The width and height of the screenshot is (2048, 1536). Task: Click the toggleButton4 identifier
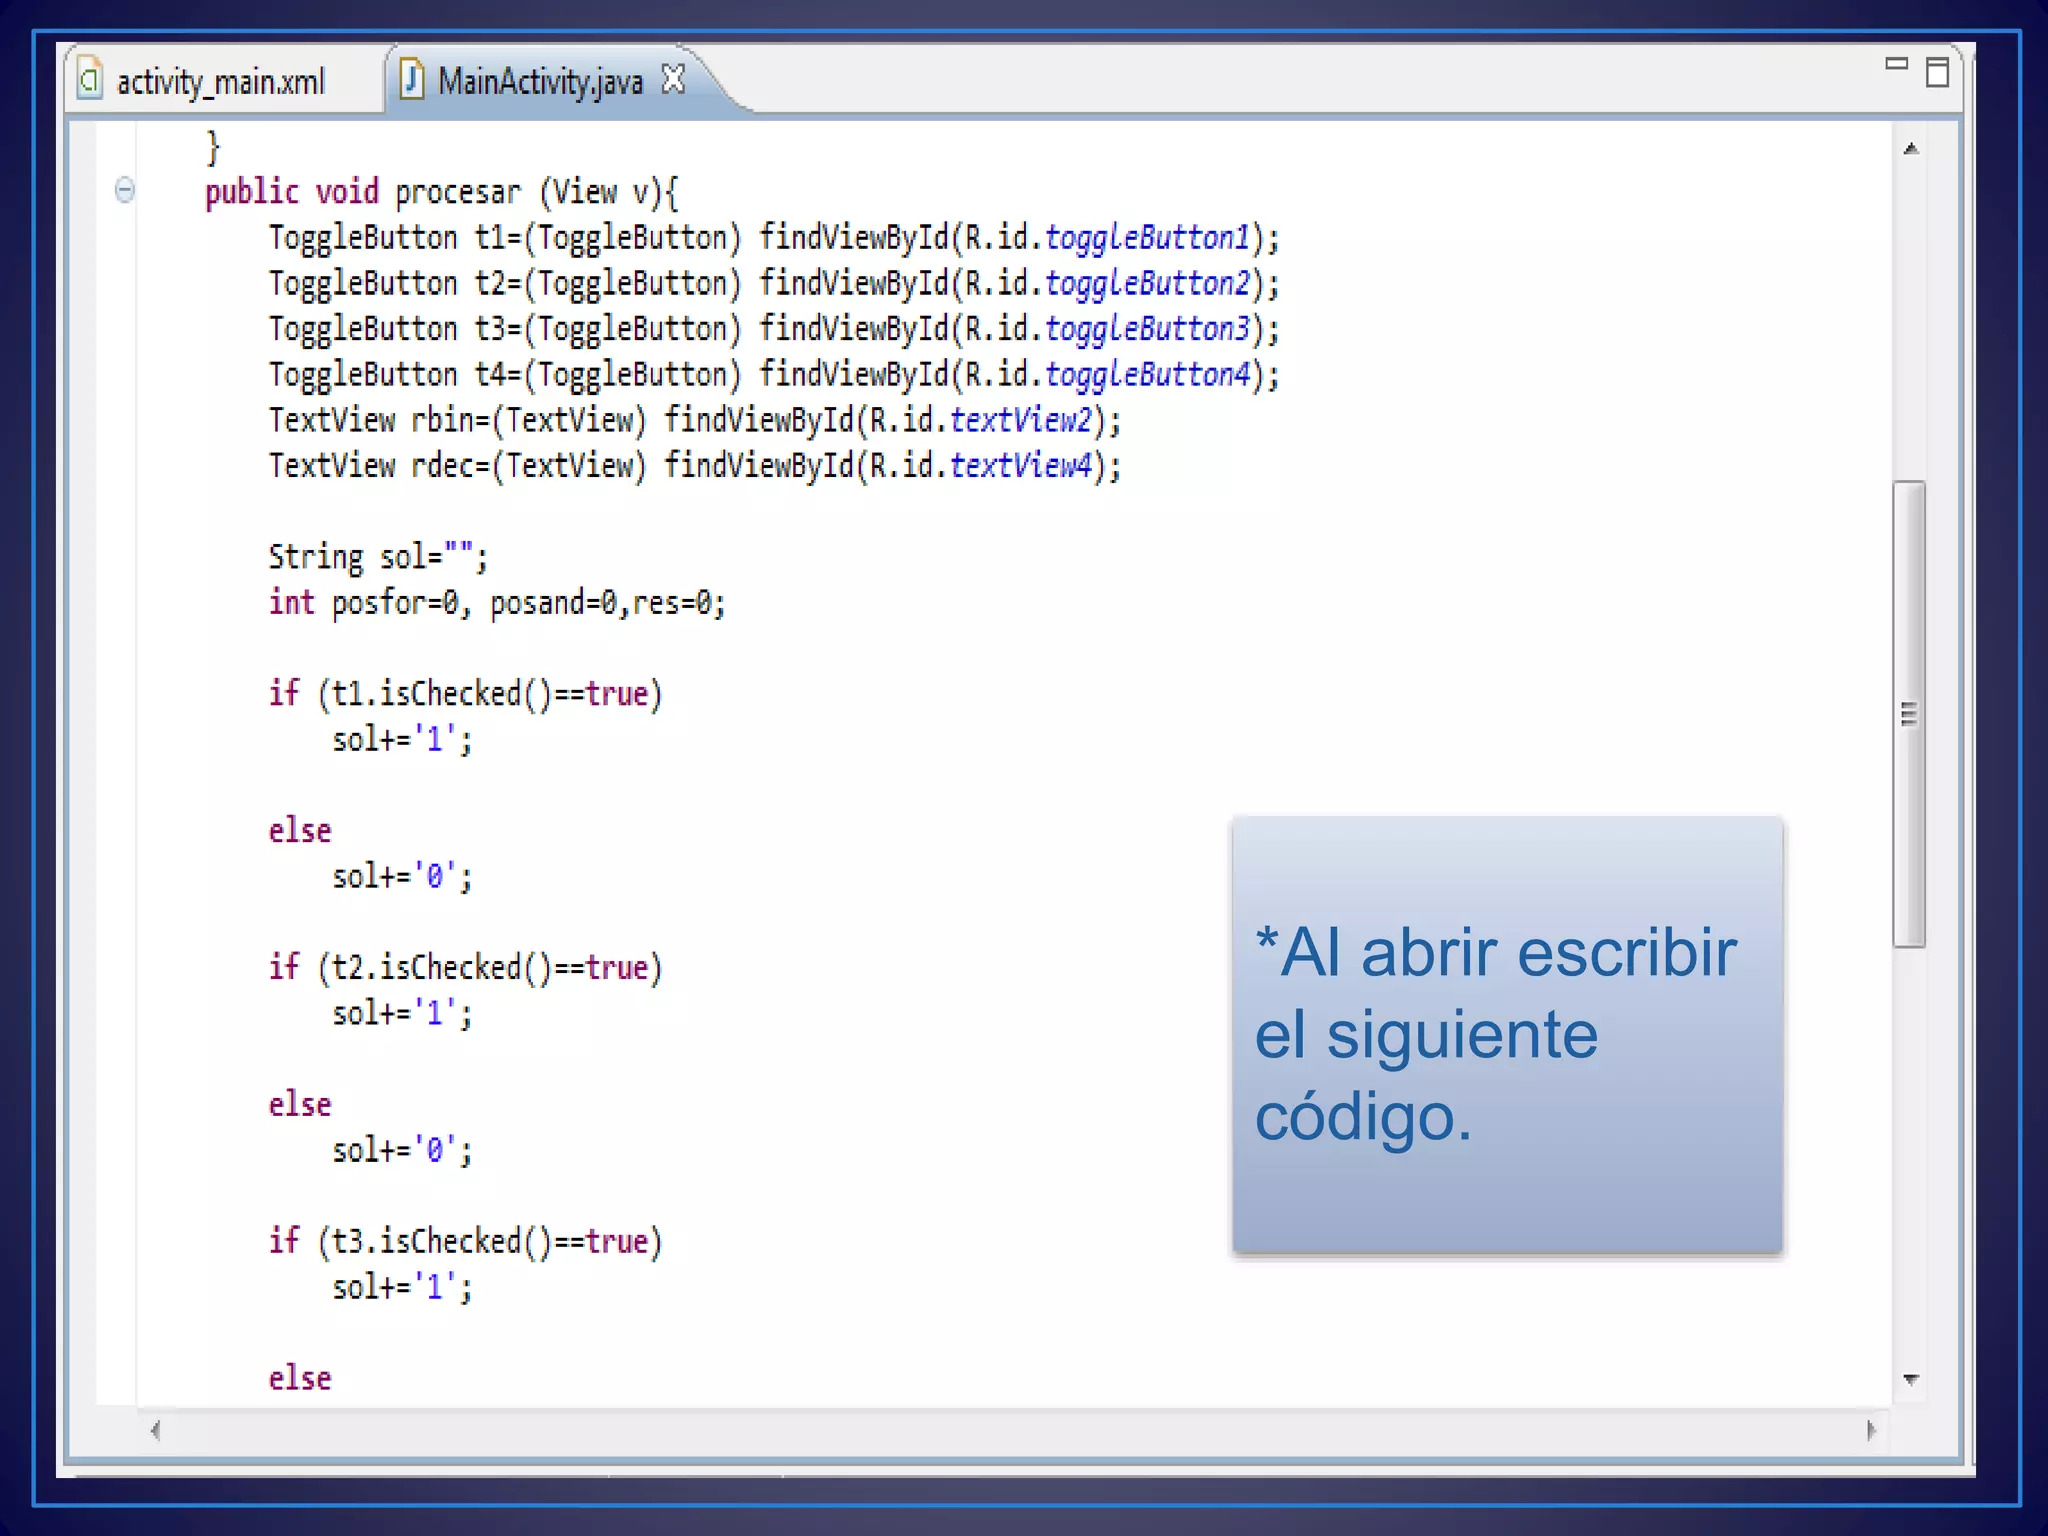point(1147,375)
